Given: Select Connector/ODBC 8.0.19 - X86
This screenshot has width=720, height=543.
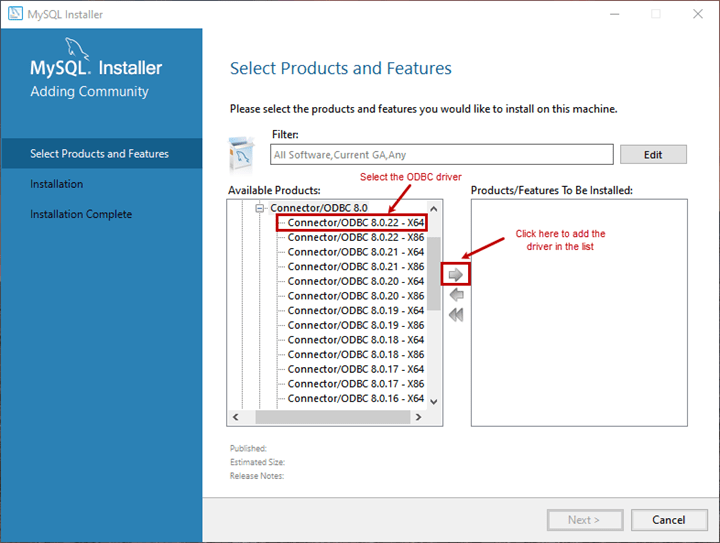Looking at the screenshot, I should coord(355,325).
